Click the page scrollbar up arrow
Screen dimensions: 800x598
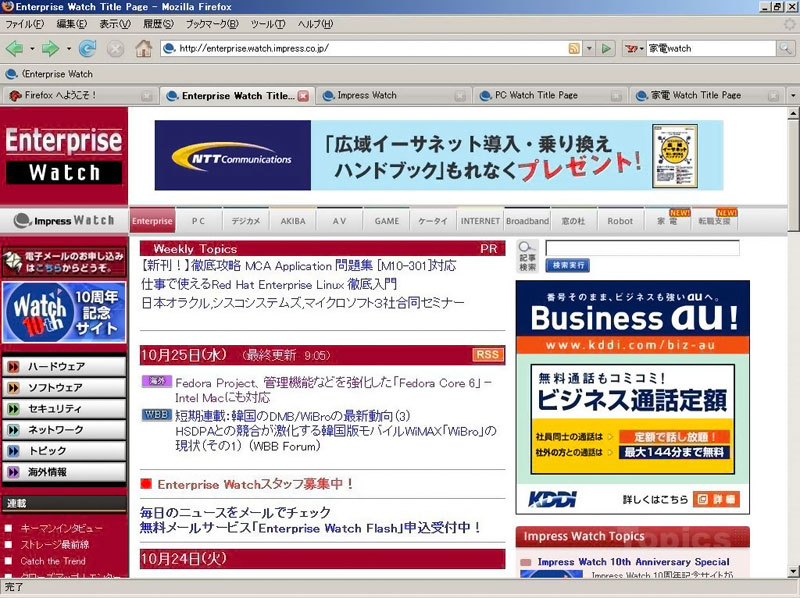pyautogui.click(x=793, y=113)
